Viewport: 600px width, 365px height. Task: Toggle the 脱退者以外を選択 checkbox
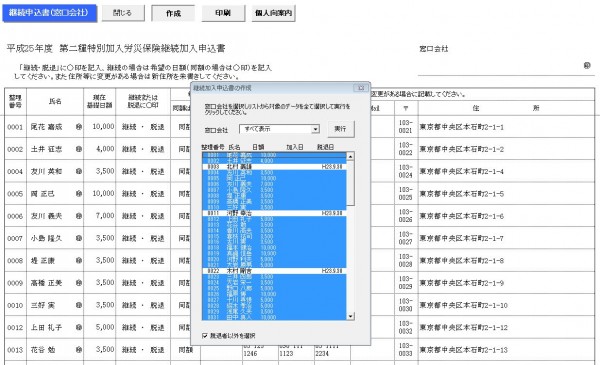coord(205,336)
